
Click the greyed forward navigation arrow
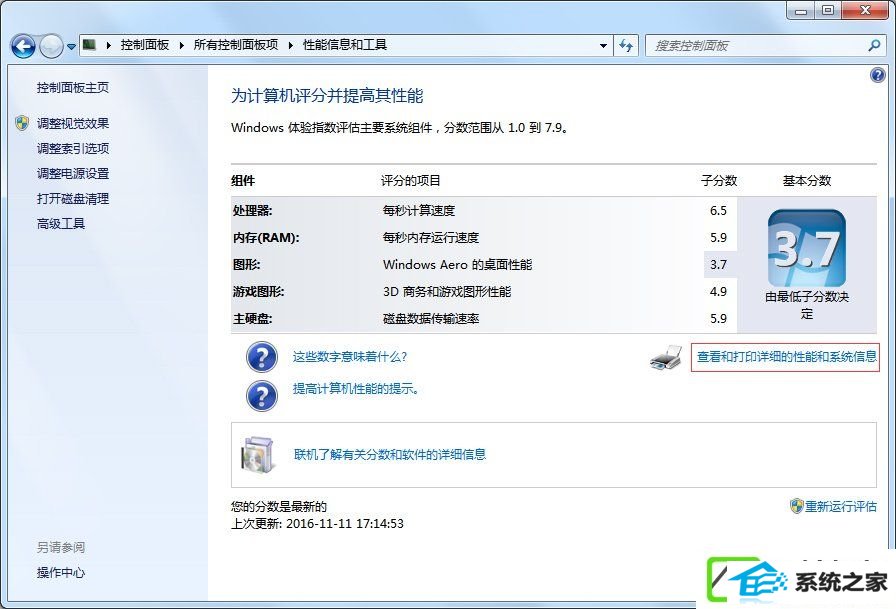51,46
